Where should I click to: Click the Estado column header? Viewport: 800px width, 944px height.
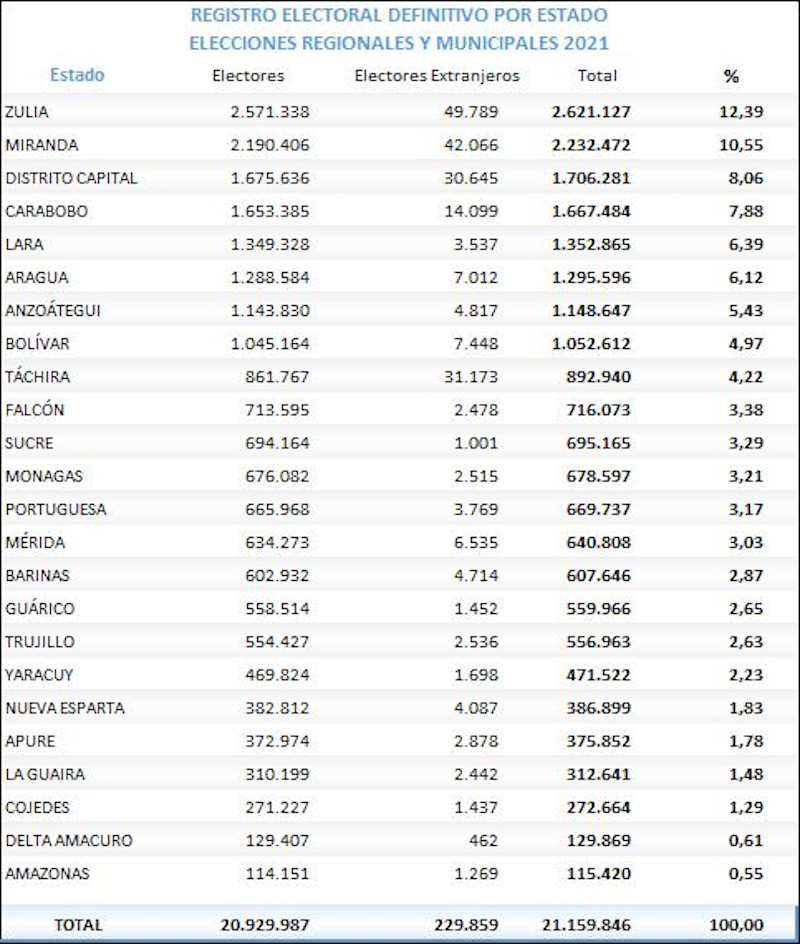tap(77, 75)
